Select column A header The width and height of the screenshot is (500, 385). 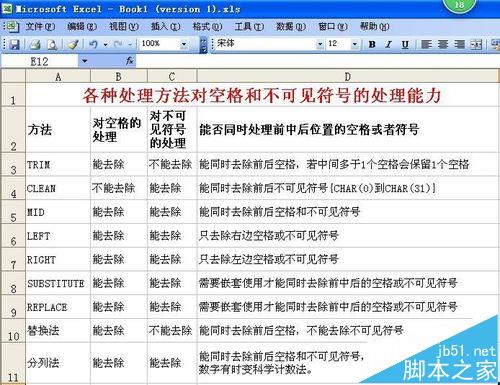click(58, 77)
